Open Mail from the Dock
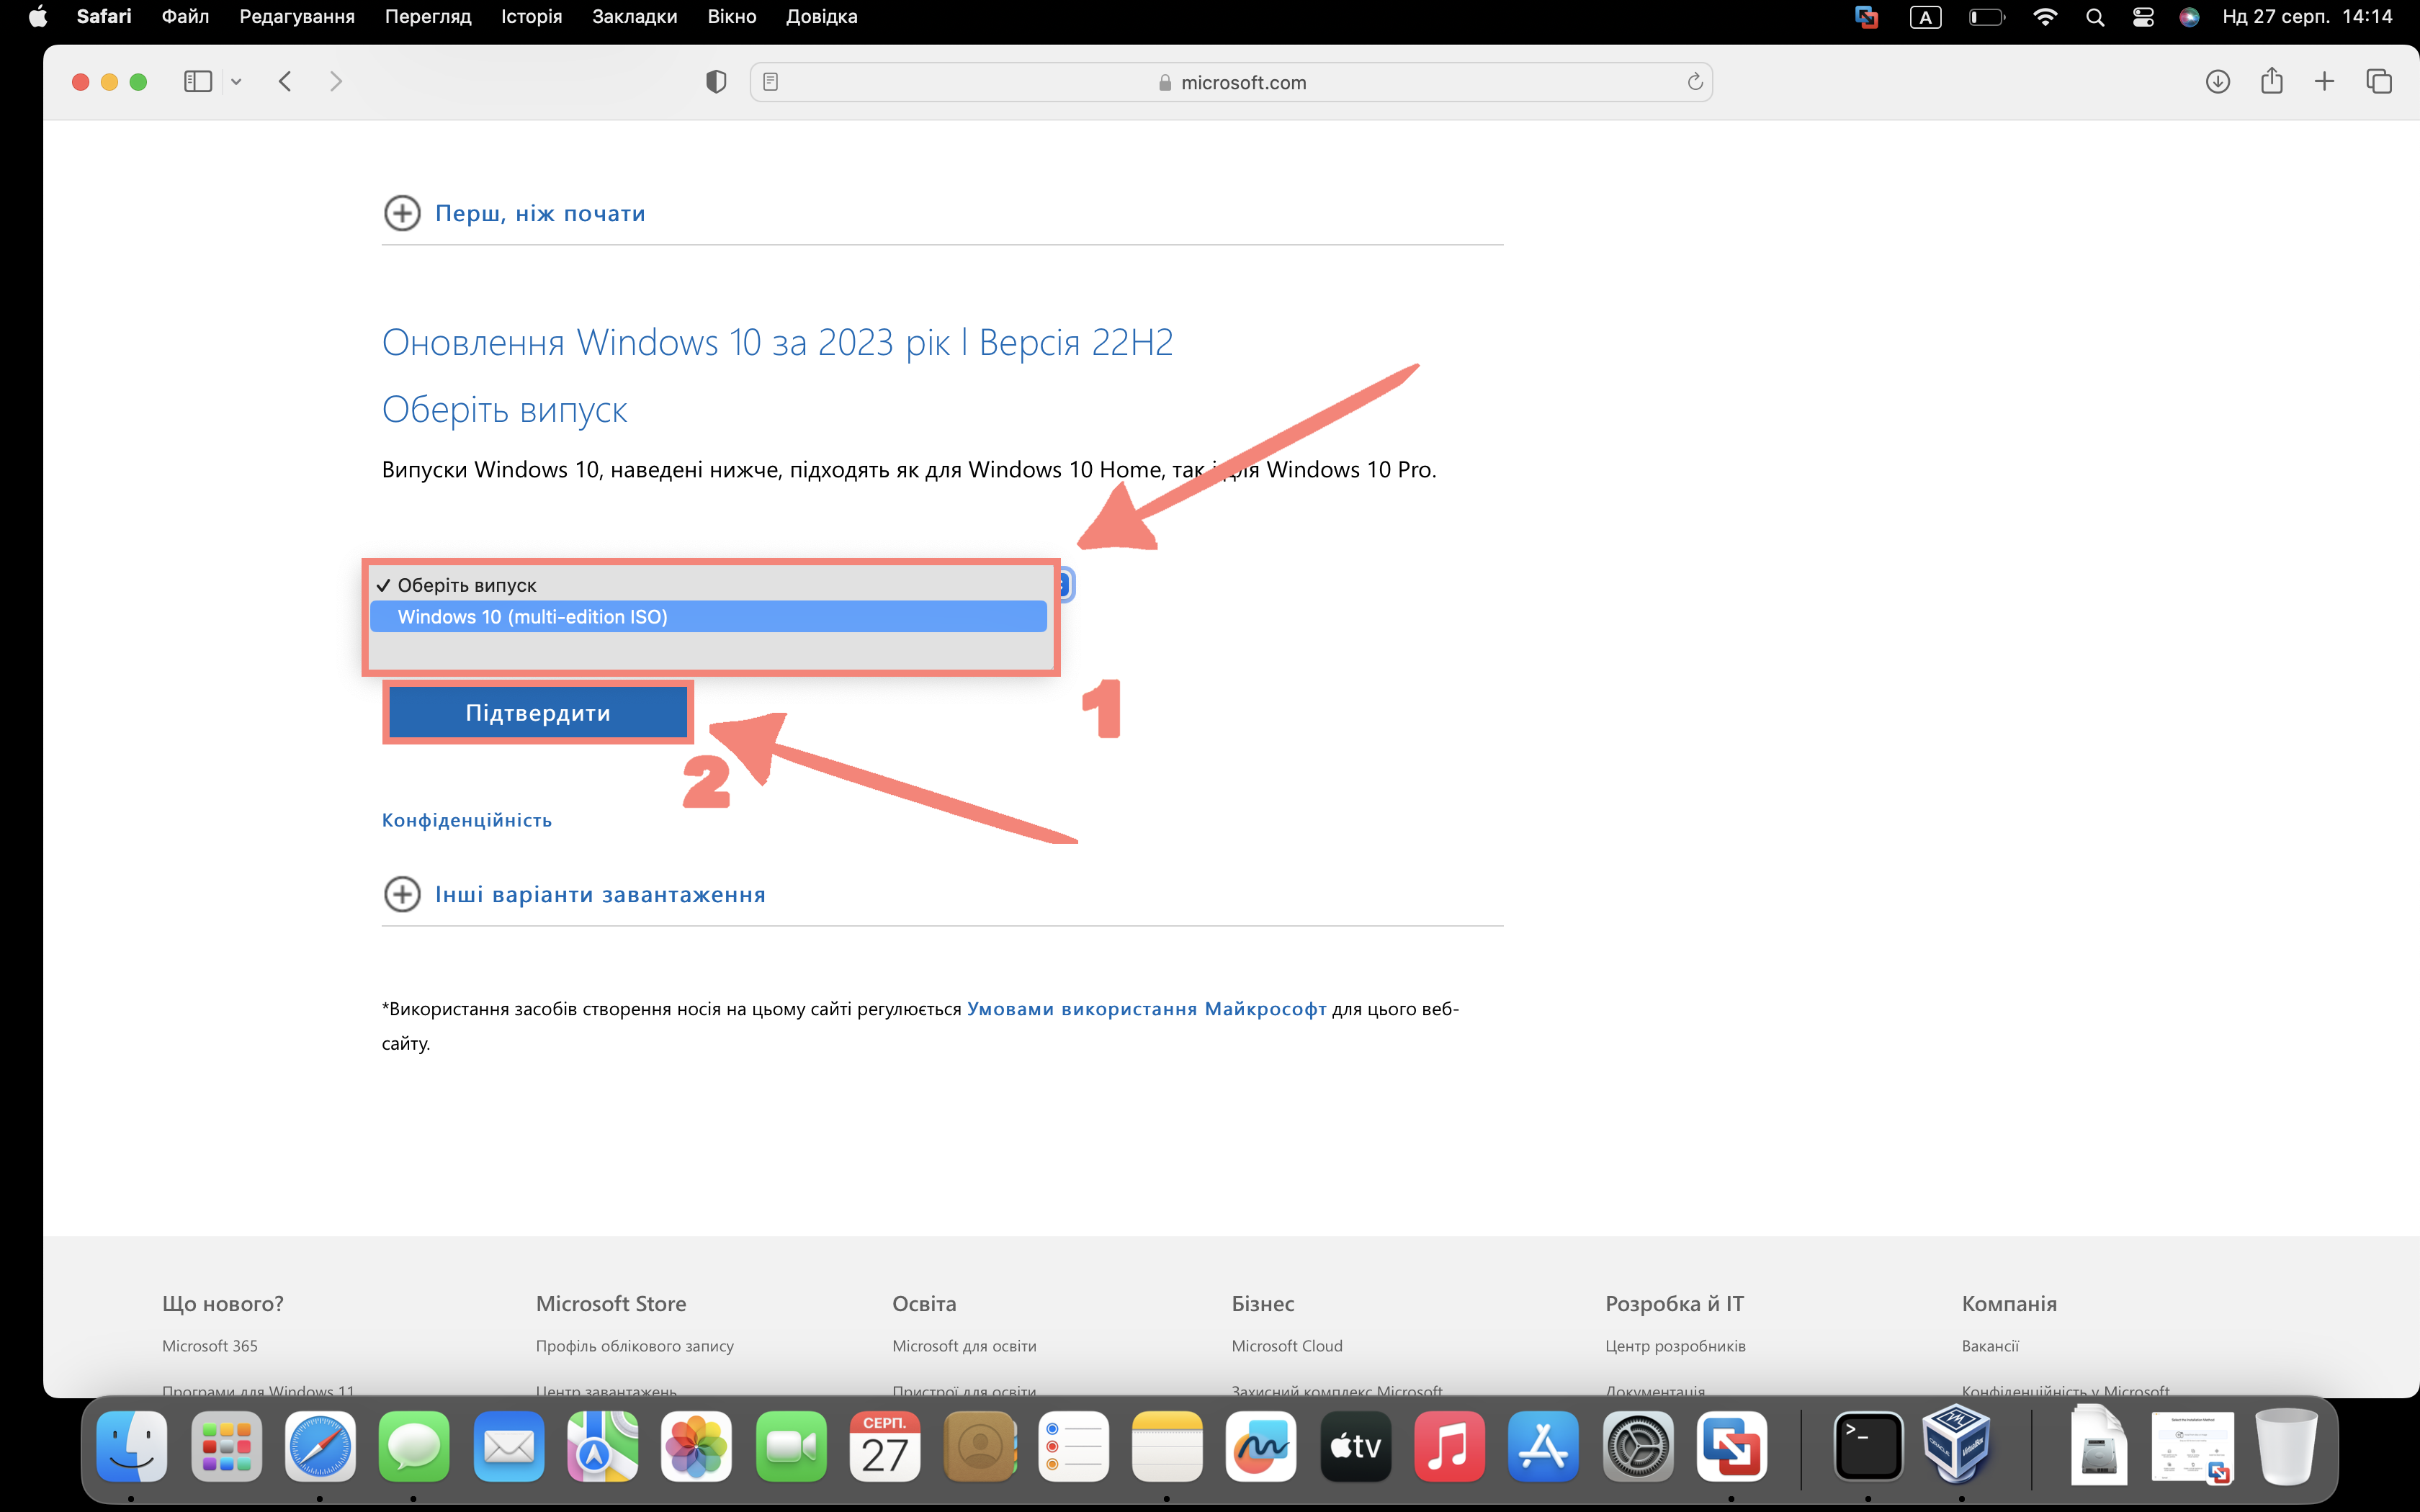 (508, 1446)
